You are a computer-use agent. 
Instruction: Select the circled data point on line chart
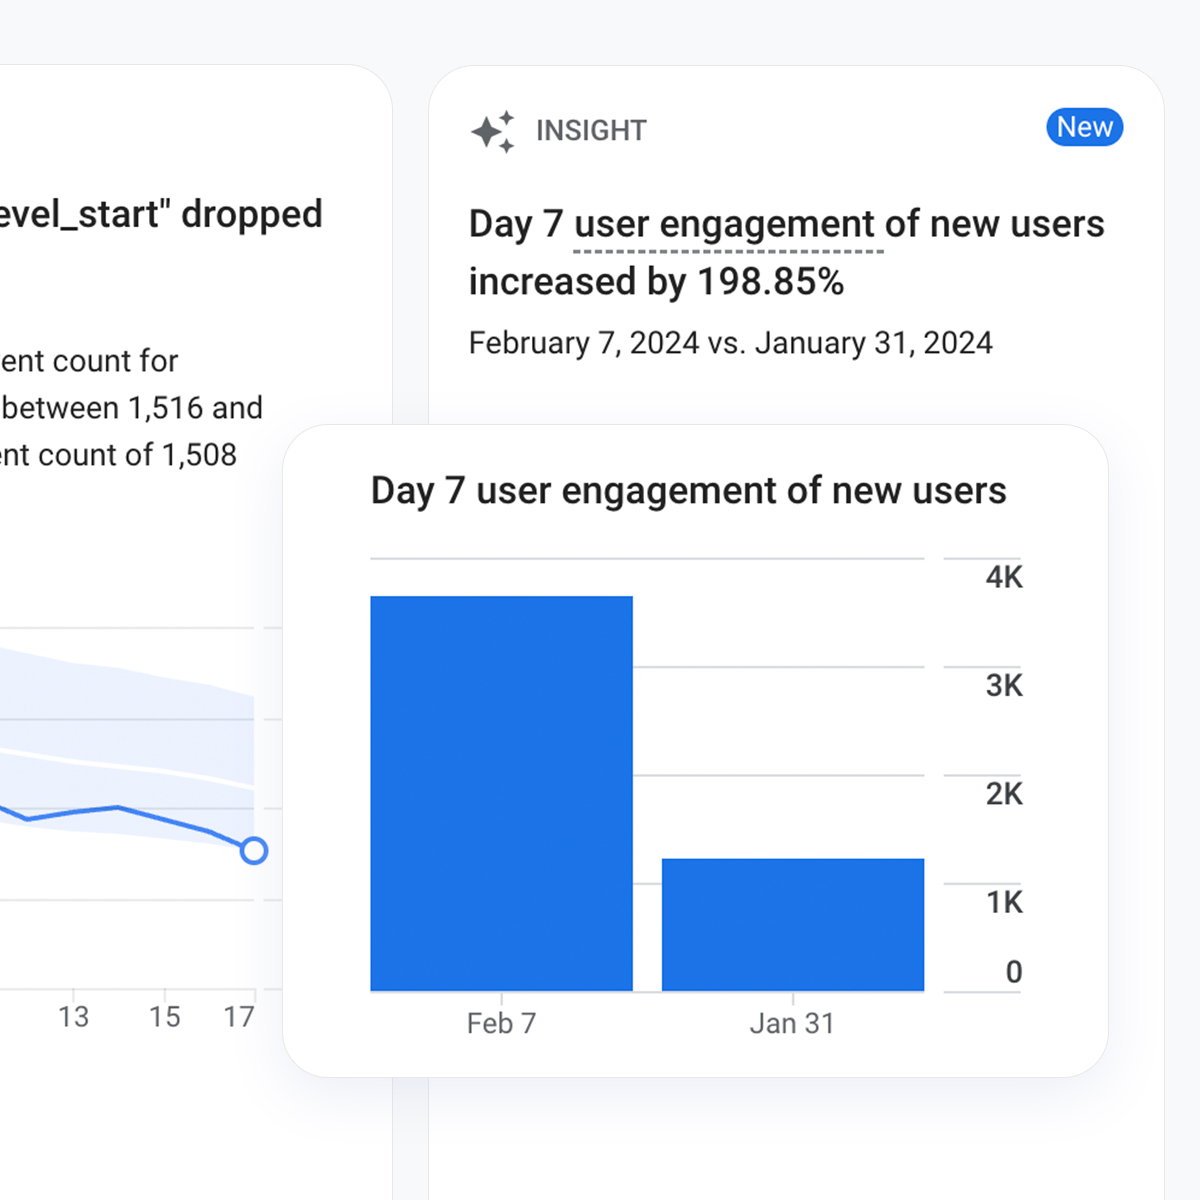tap(254, 851)
